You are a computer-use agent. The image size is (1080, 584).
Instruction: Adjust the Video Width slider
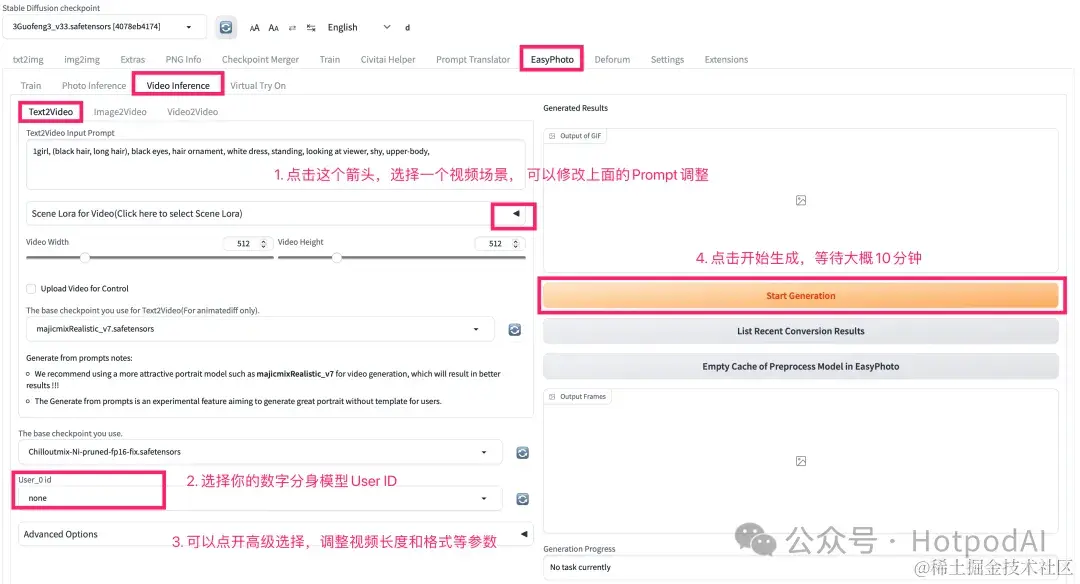[85, 257]
